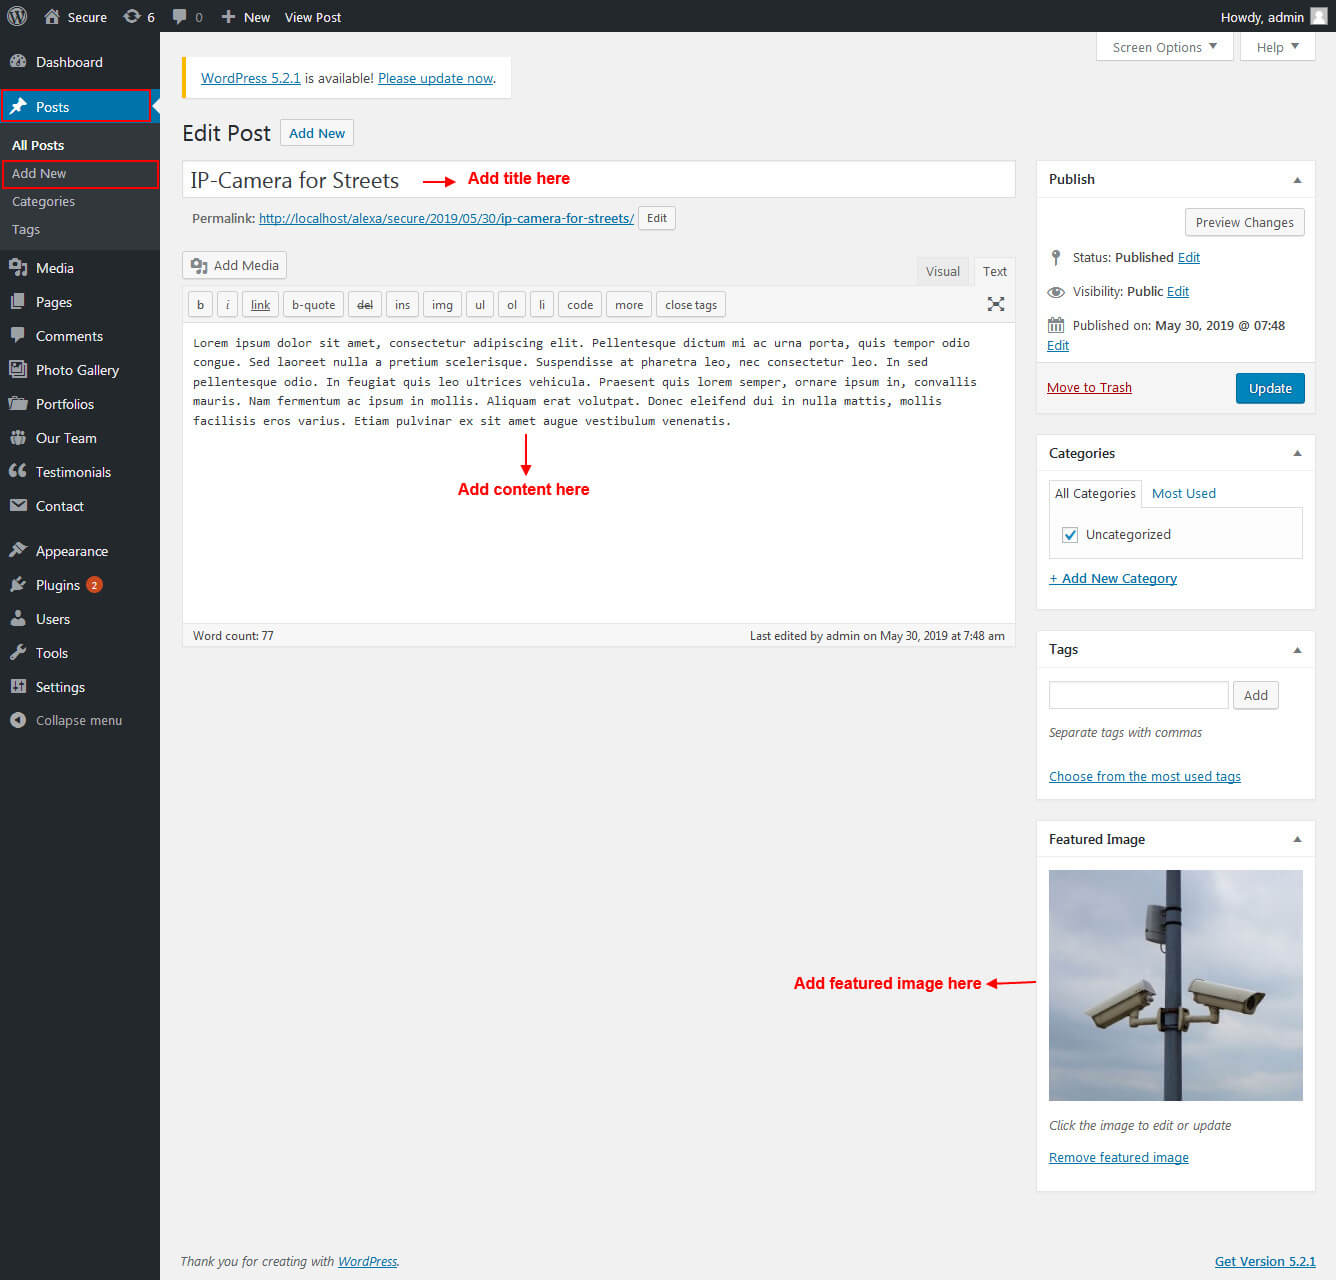Open the Dashboard menu item
1336x1280 pixels.
(80, 62)
